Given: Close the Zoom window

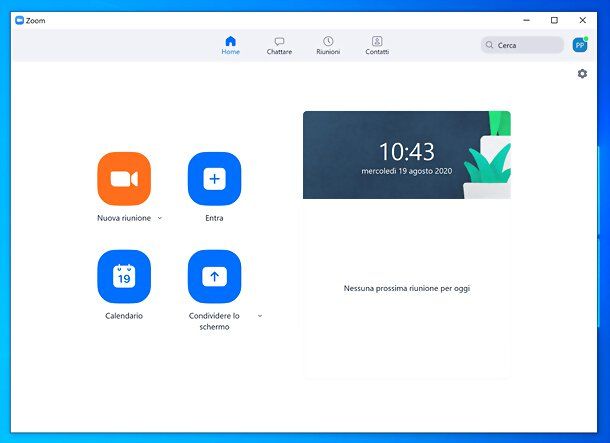Looking at the screenshot, I should coord(582,20).
